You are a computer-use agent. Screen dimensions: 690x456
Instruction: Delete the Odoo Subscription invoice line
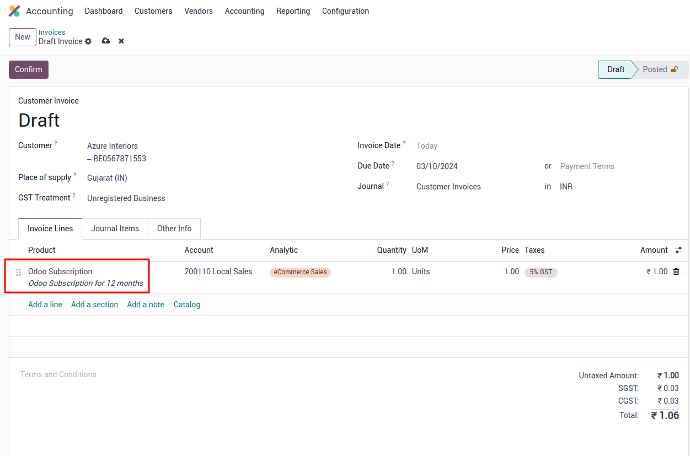(x=676, y=272)
